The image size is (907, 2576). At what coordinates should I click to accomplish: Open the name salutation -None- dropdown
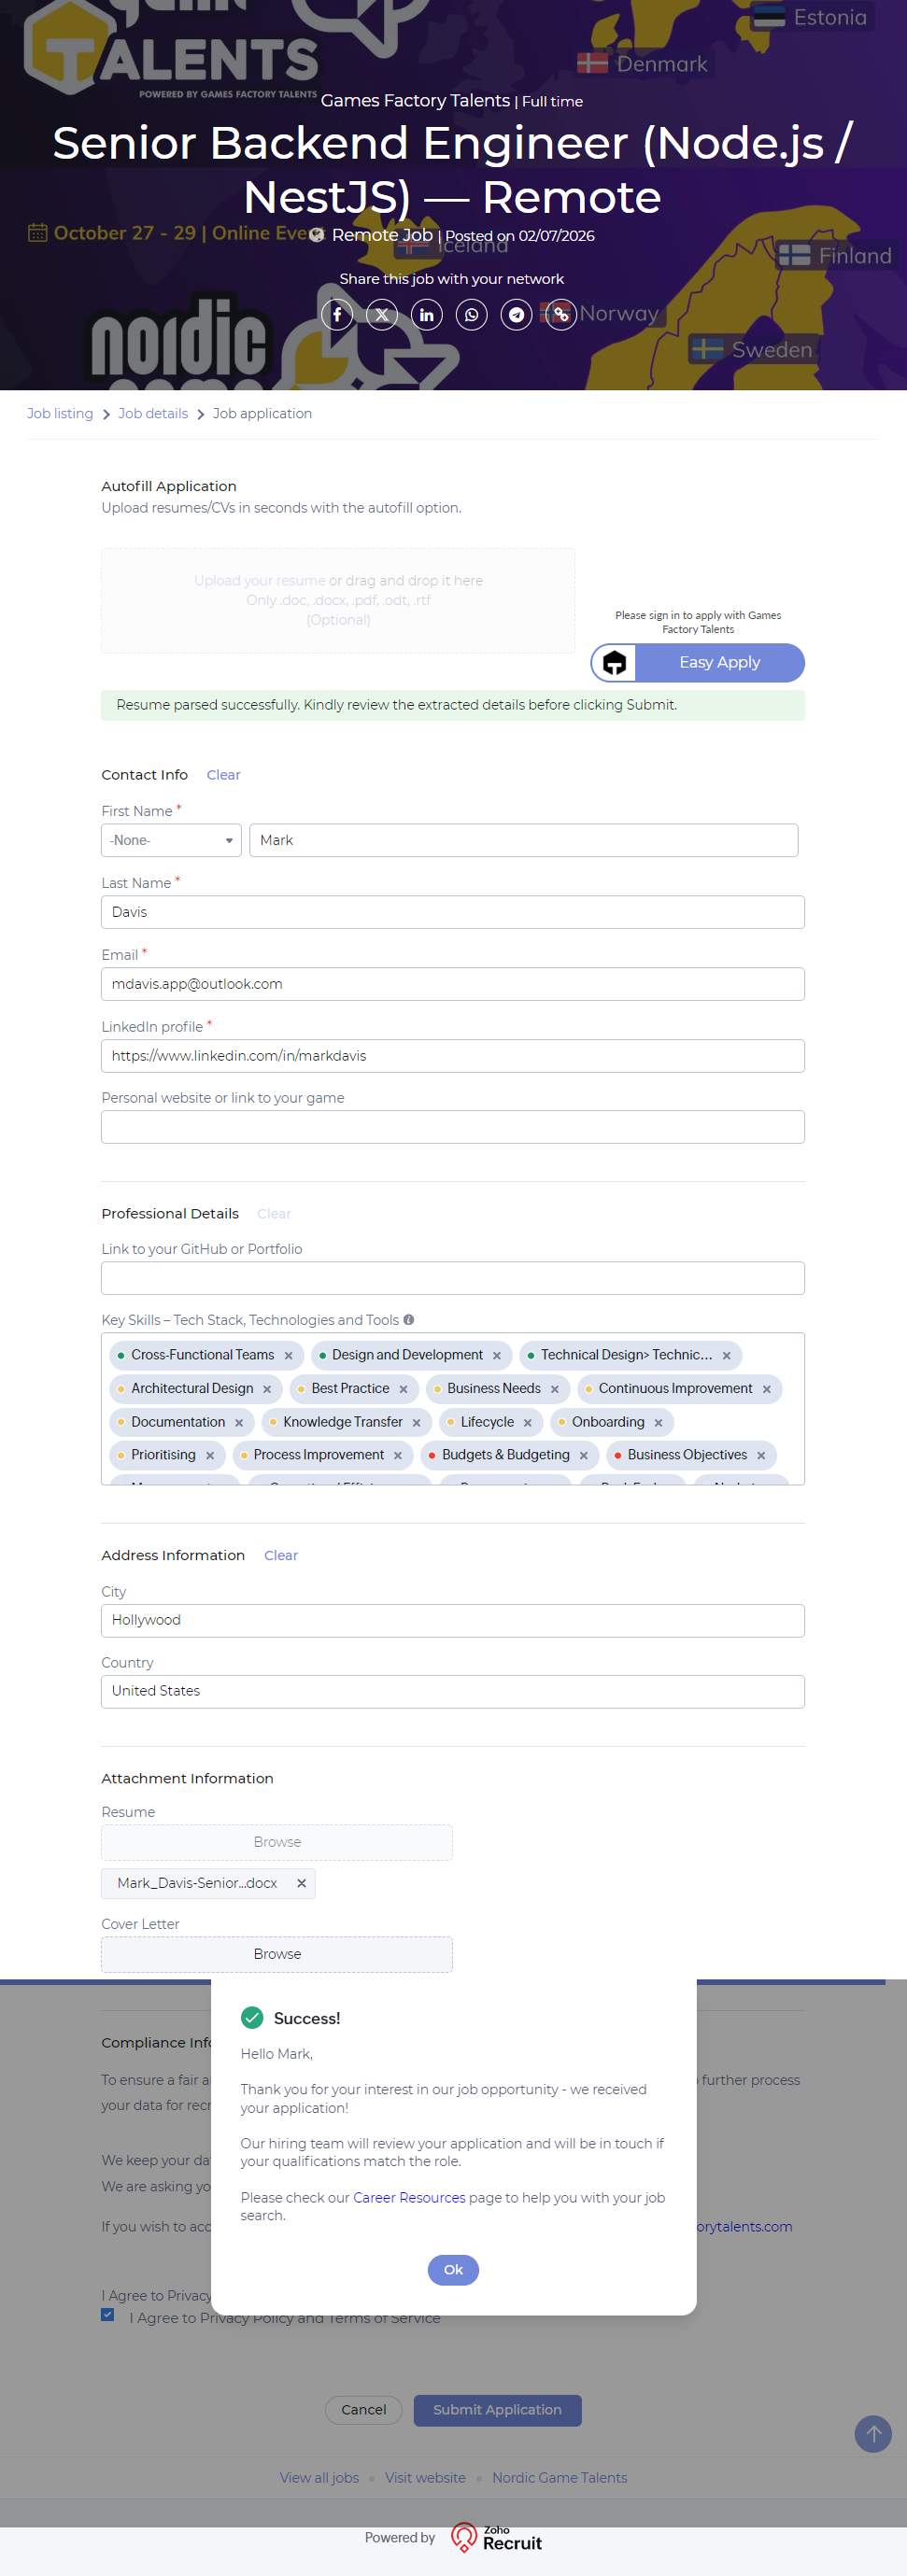[171, 840]
